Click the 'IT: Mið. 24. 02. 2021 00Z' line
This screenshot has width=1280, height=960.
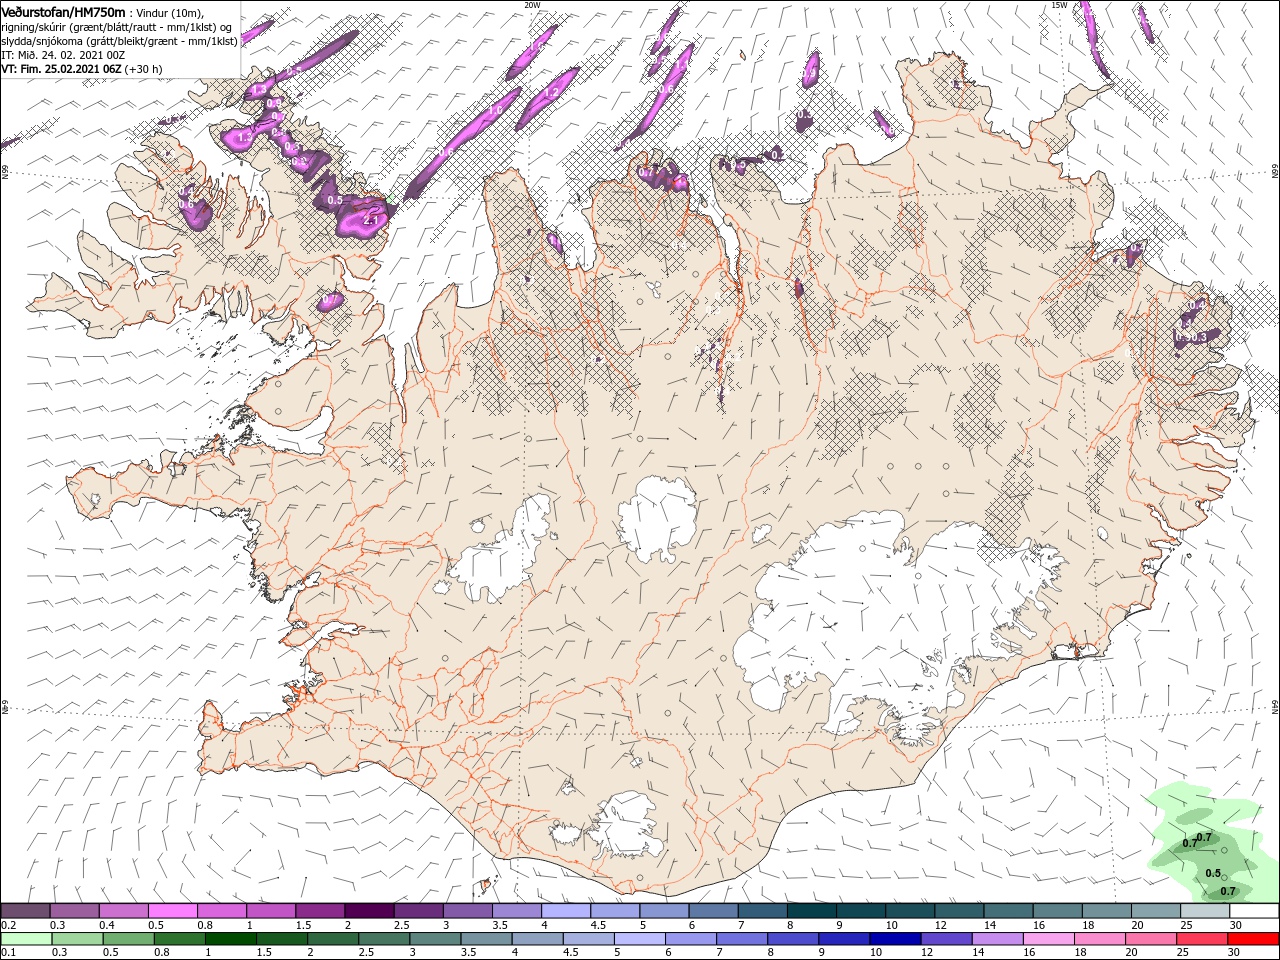pyautogui.click(x=63, y=55)
